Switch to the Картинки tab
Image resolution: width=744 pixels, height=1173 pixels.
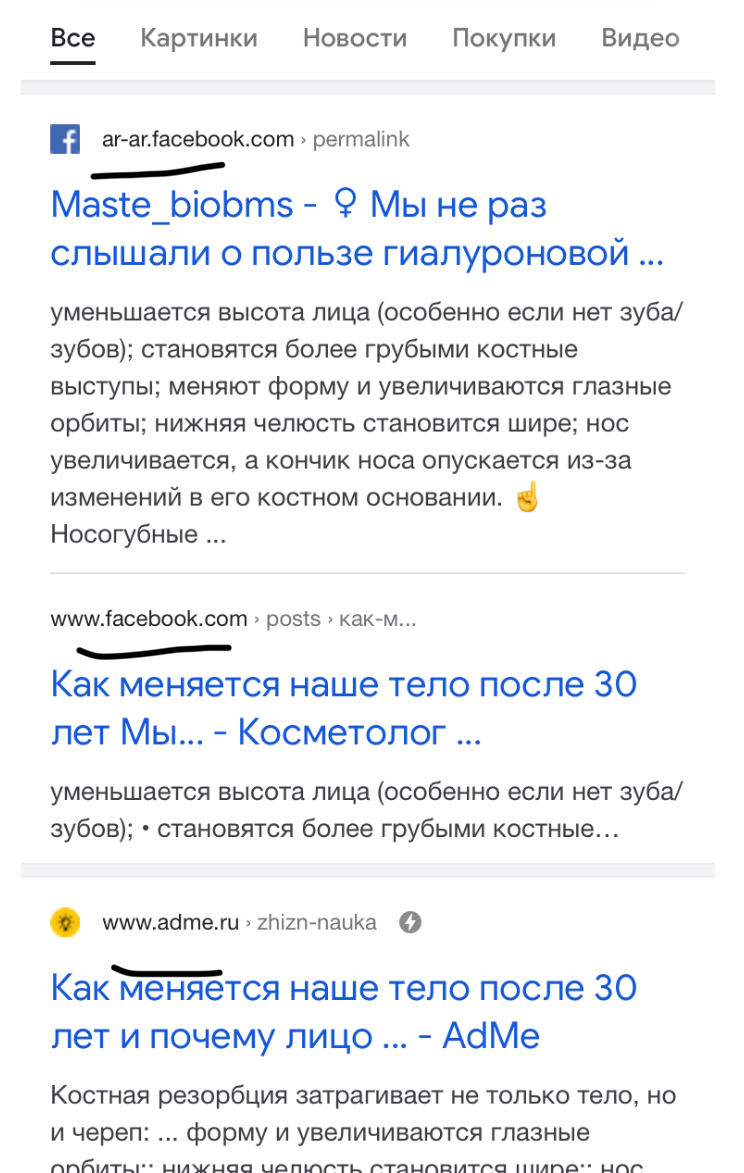[x=199, y=38]
